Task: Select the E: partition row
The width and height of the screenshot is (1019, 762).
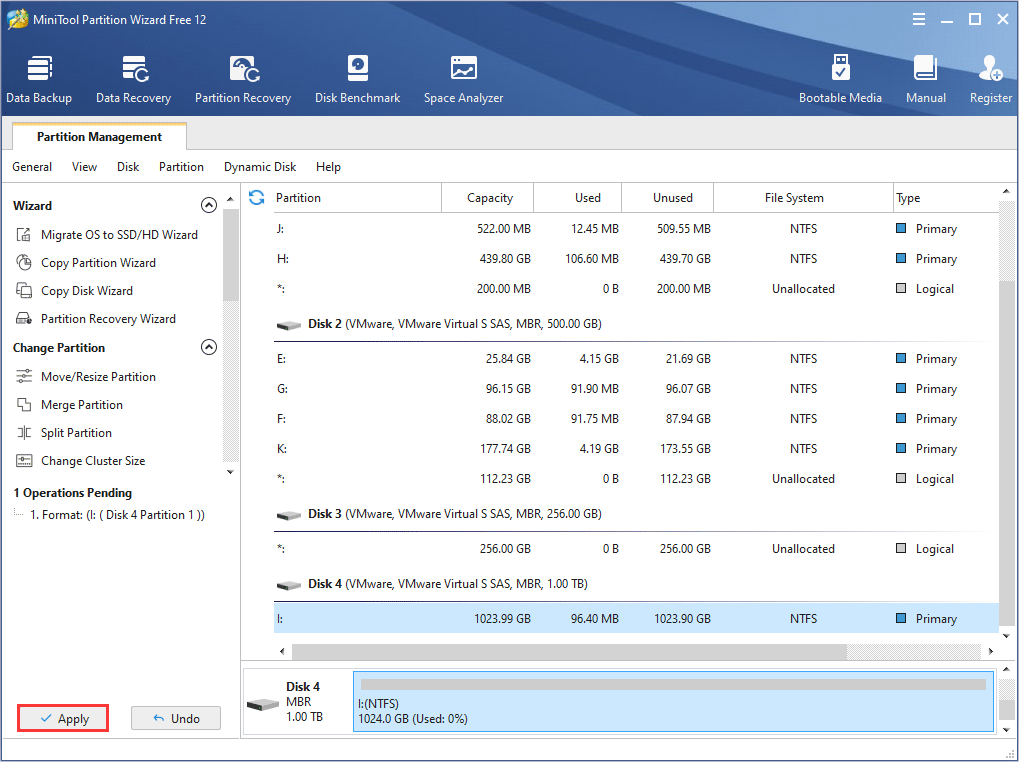Action: (636, 359)
